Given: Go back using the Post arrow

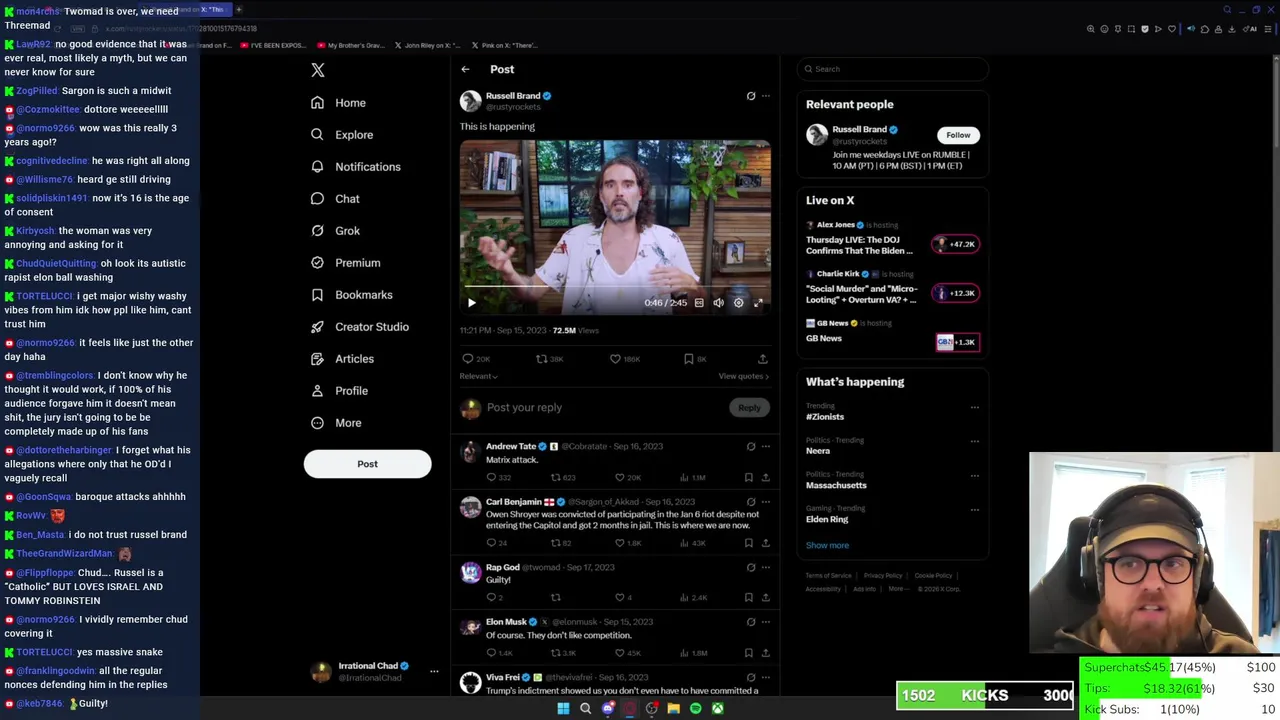Looking at the screenshot, I should coord(465,69).
